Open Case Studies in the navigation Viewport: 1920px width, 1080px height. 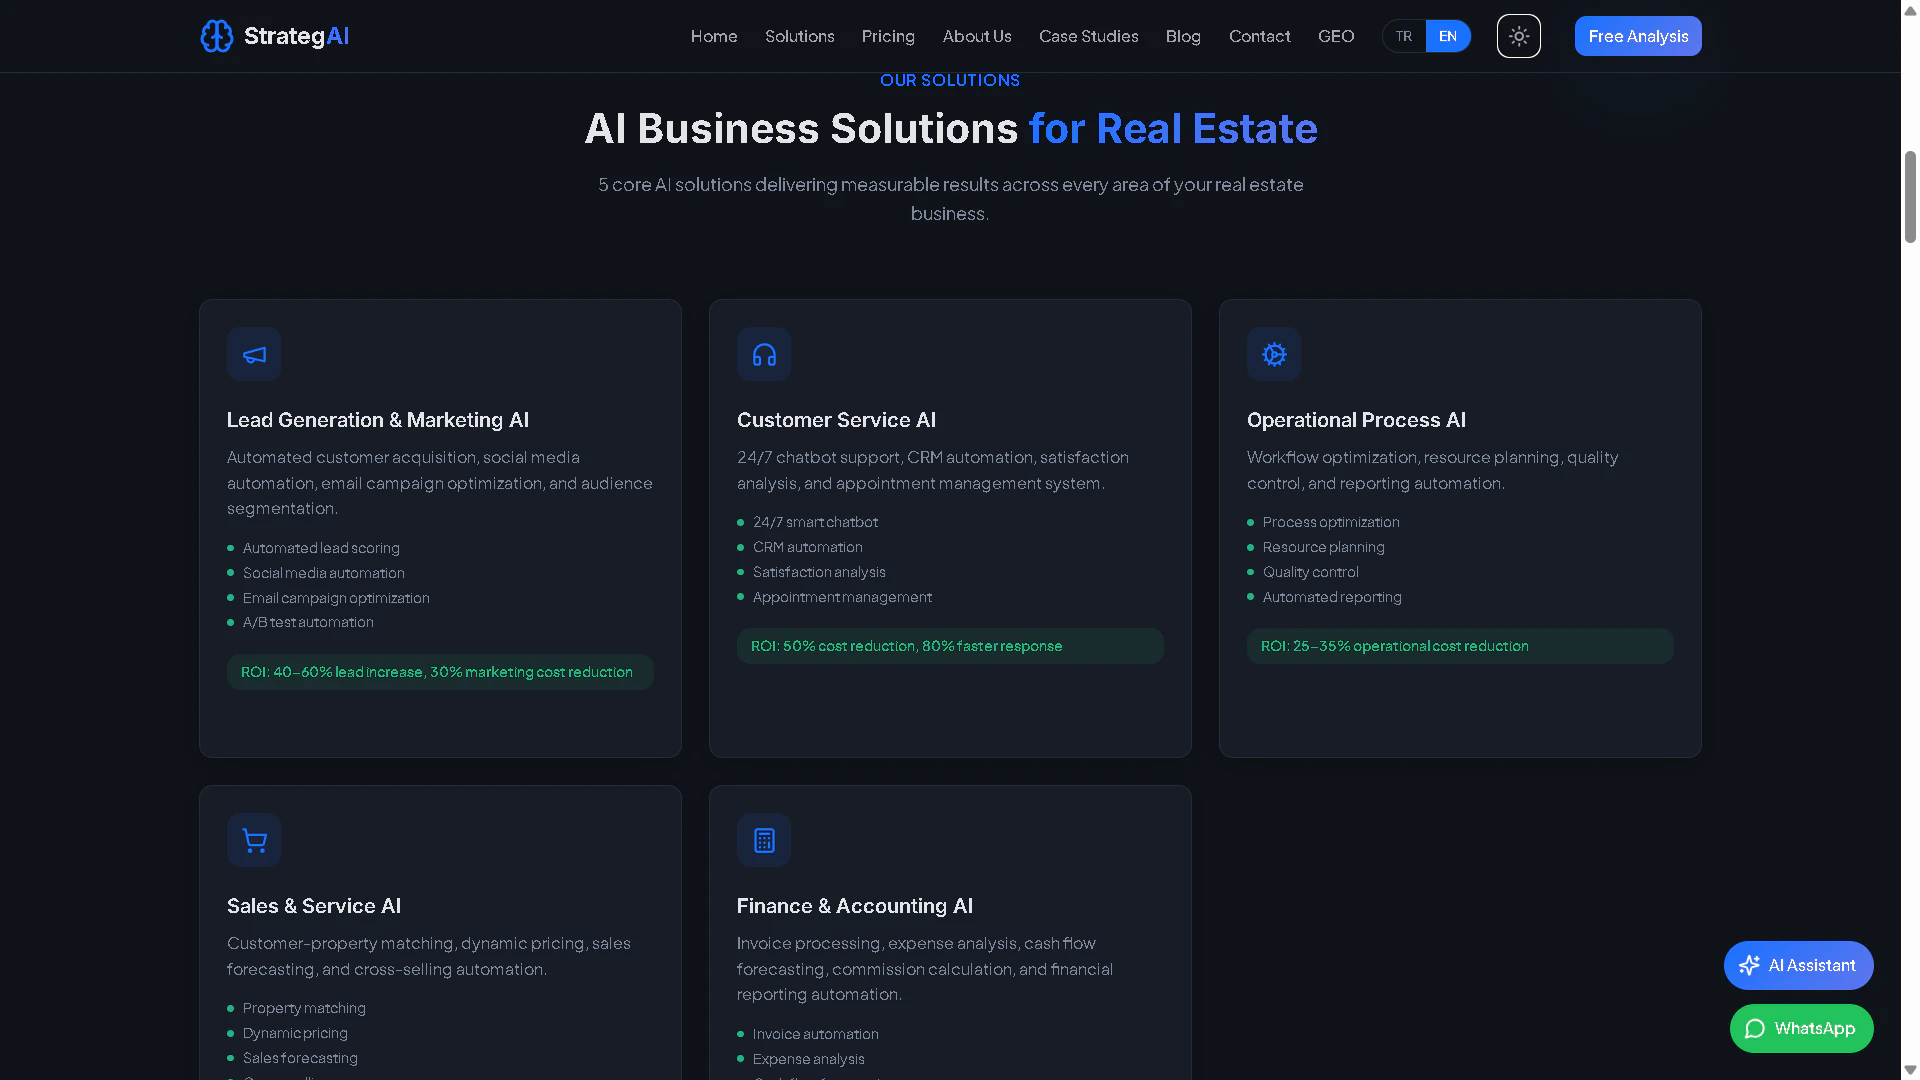click(x=1088, y=36)
